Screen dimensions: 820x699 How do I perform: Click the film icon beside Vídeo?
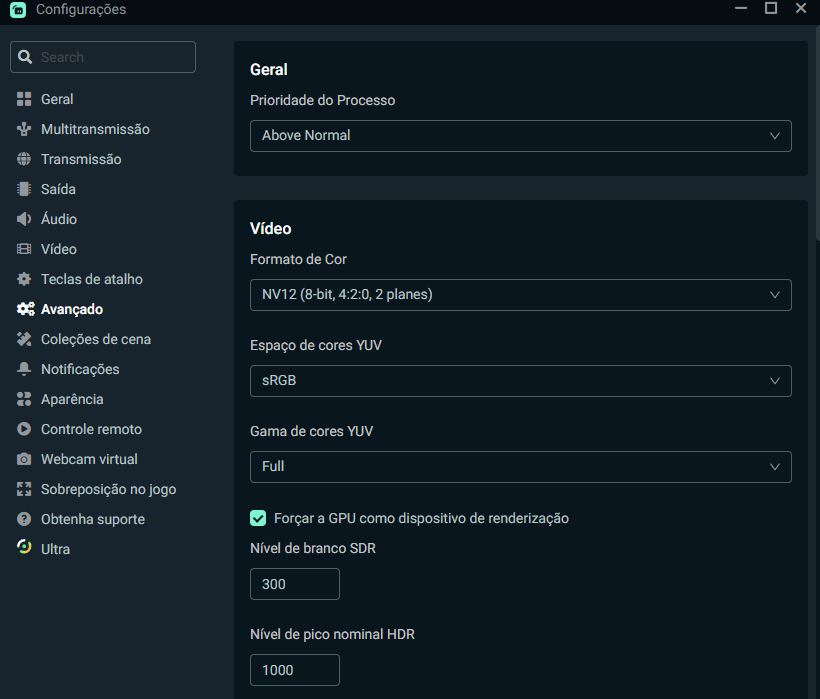pyautogui.click(x=24, y=249)
